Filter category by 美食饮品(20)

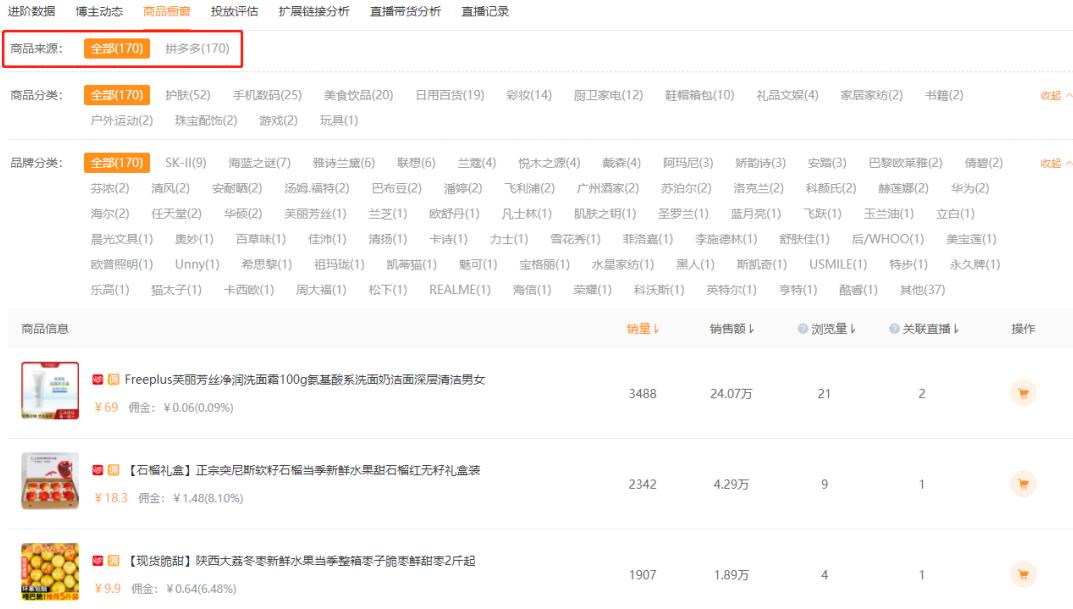click(x=359, y=95)
